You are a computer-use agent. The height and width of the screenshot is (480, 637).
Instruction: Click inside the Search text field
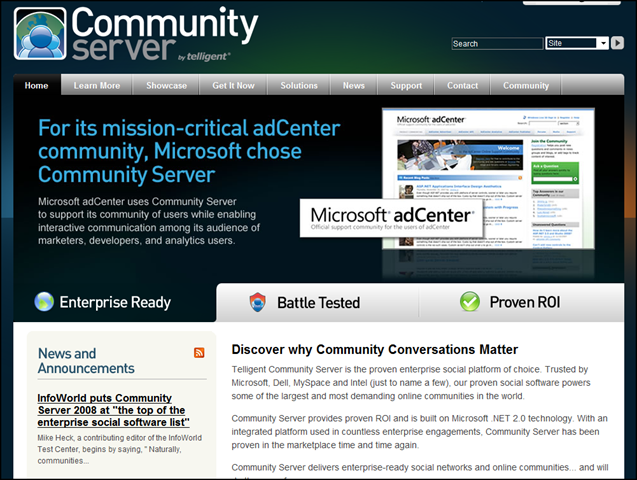click(x=495, y=43)
